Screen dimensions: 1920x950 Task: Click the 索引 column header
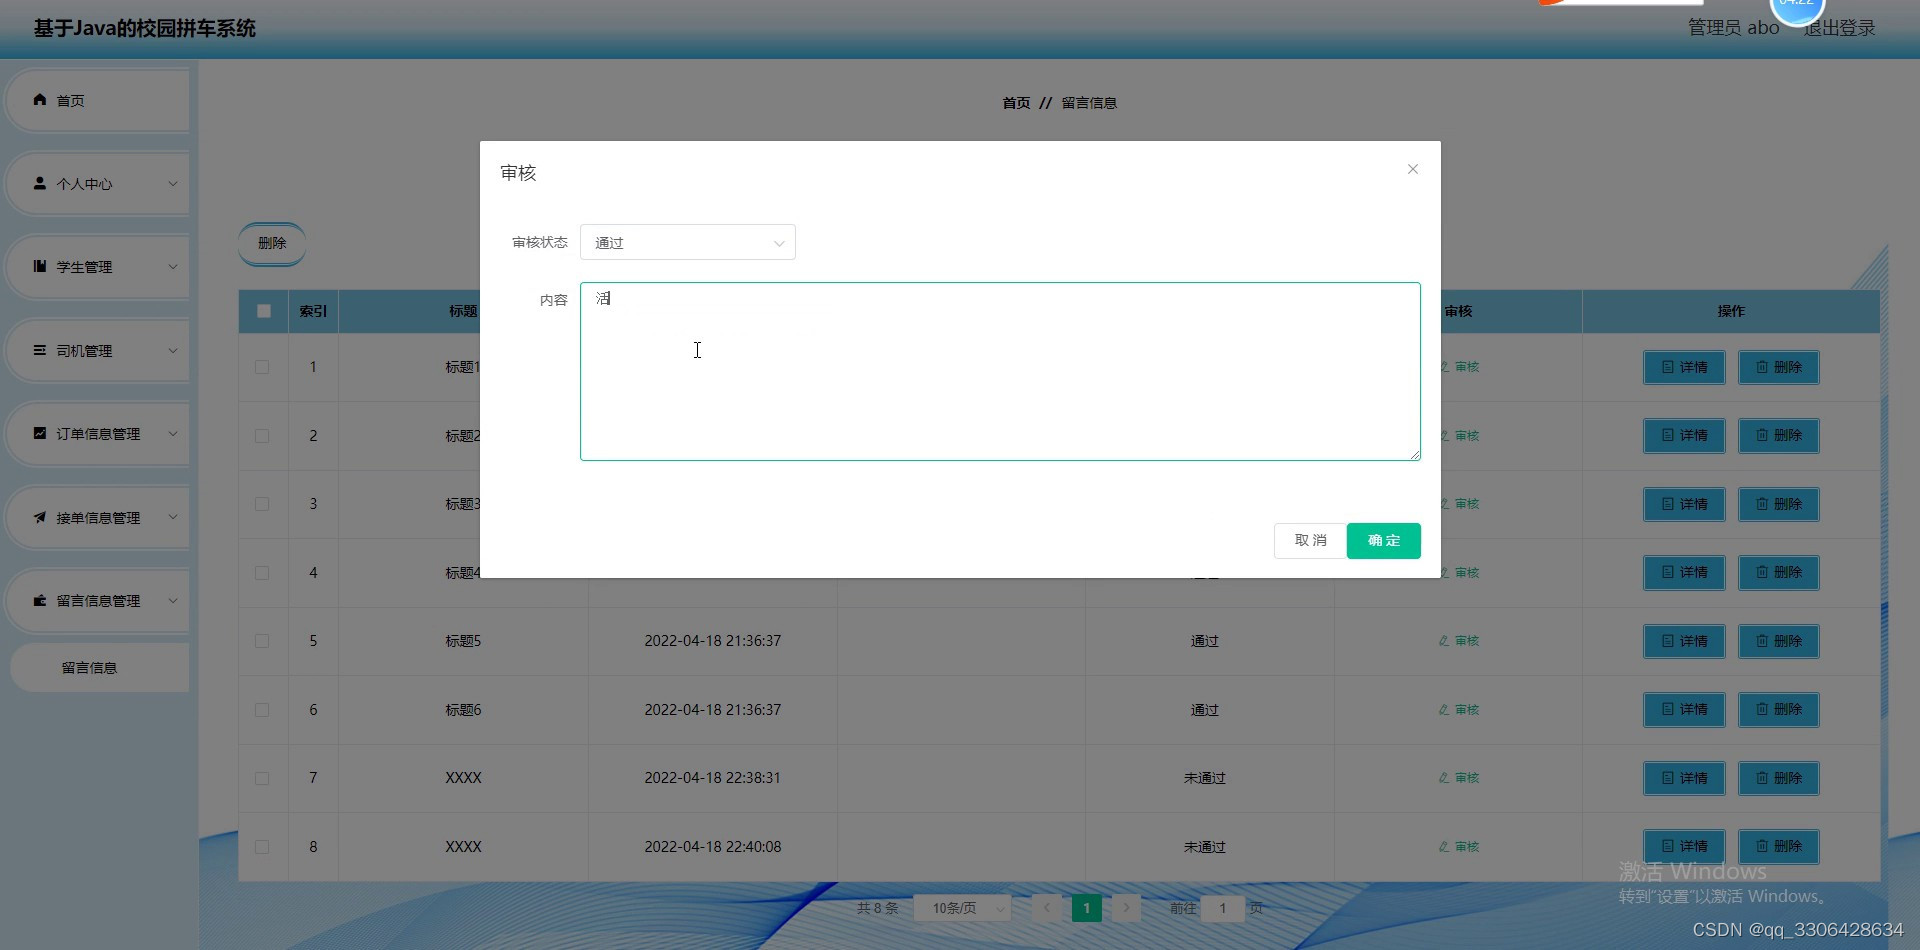pos(313,311)
